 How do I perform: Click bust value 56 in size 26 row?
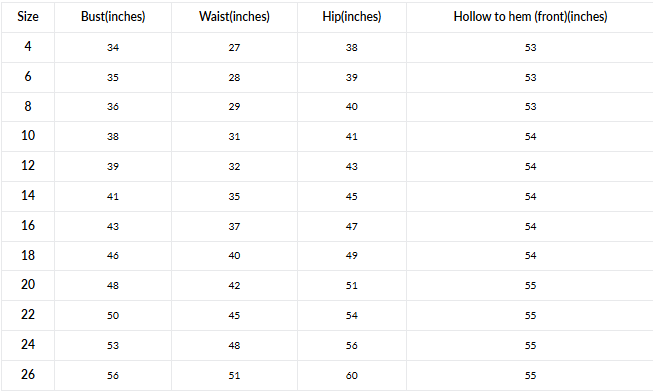[113, 375]
